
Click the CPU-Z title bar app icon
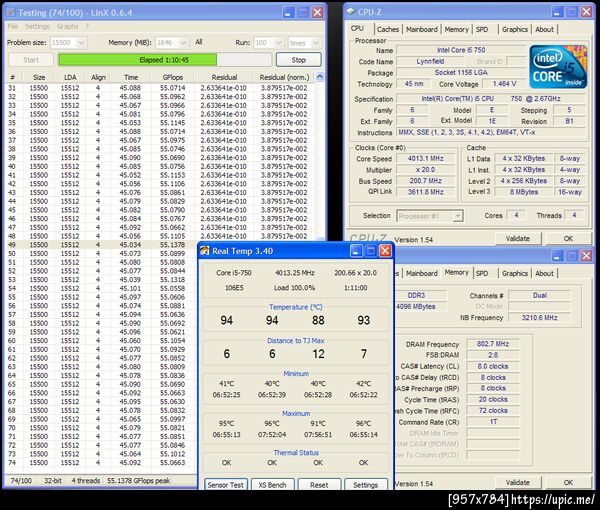point(351,11)
